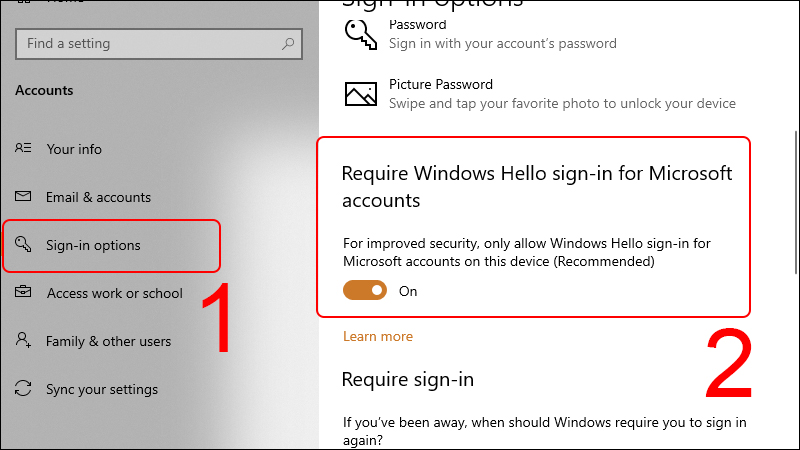The width and height of the screenshot is (800, 450).
Task: Click the Access work or school briefcase icon
Action: [x=24, y=293]
